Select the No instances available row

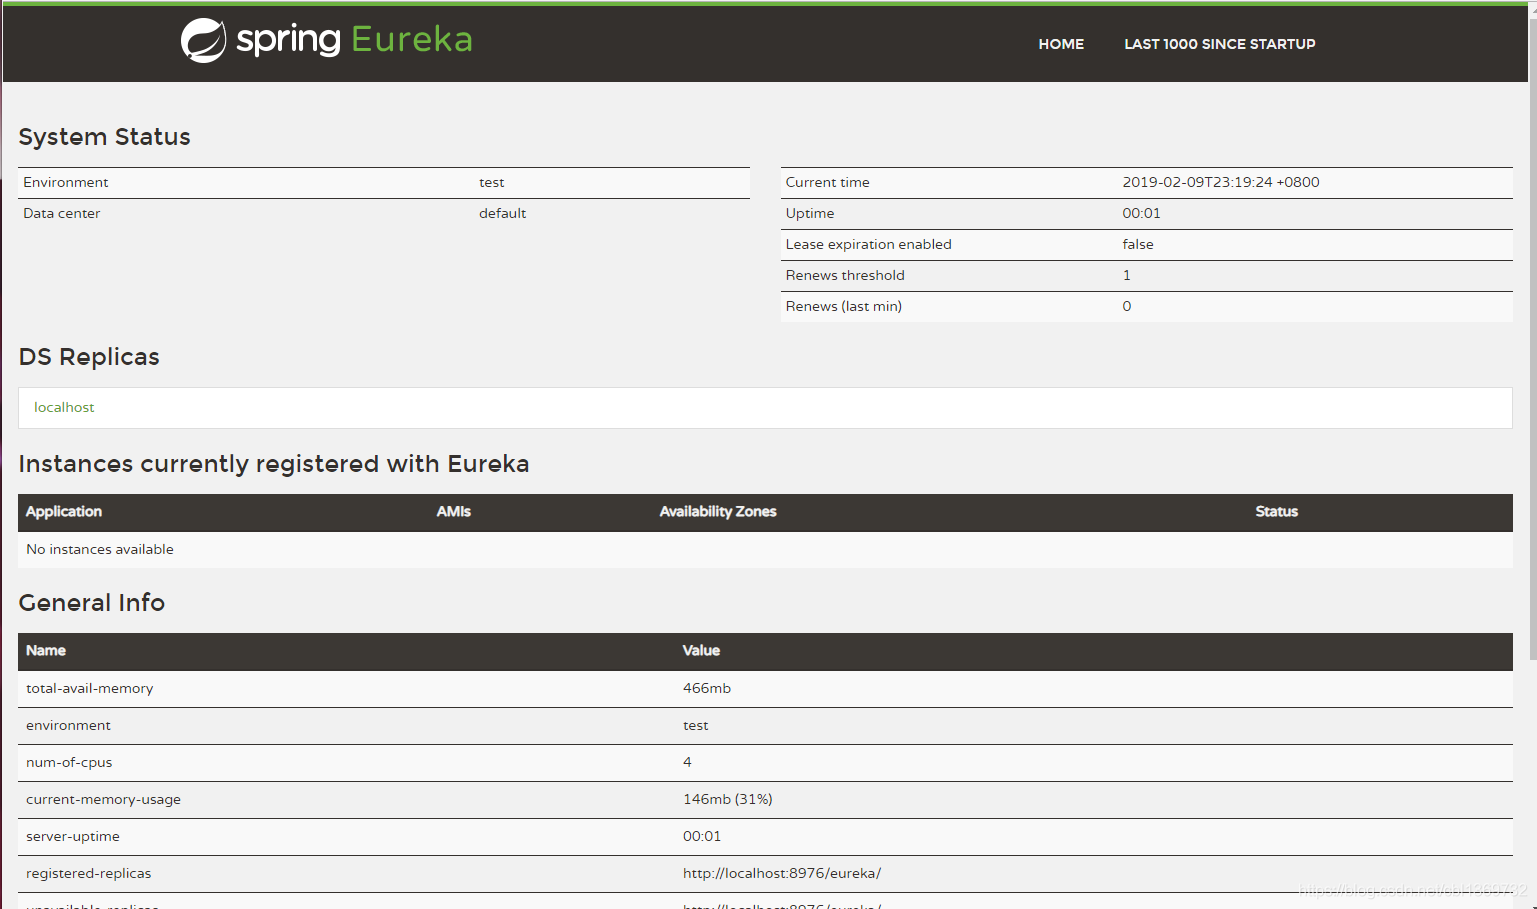(100, 549)
